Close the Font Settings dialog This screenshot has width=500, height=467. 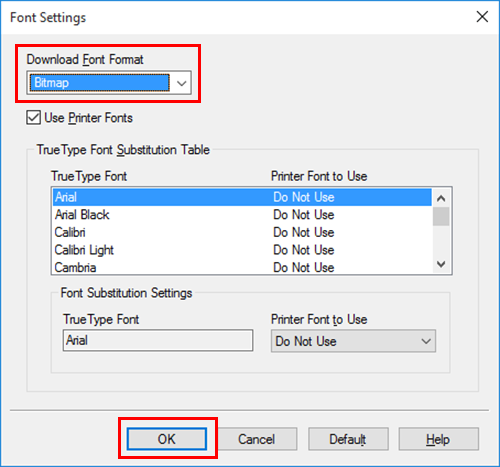click(482, 17)
